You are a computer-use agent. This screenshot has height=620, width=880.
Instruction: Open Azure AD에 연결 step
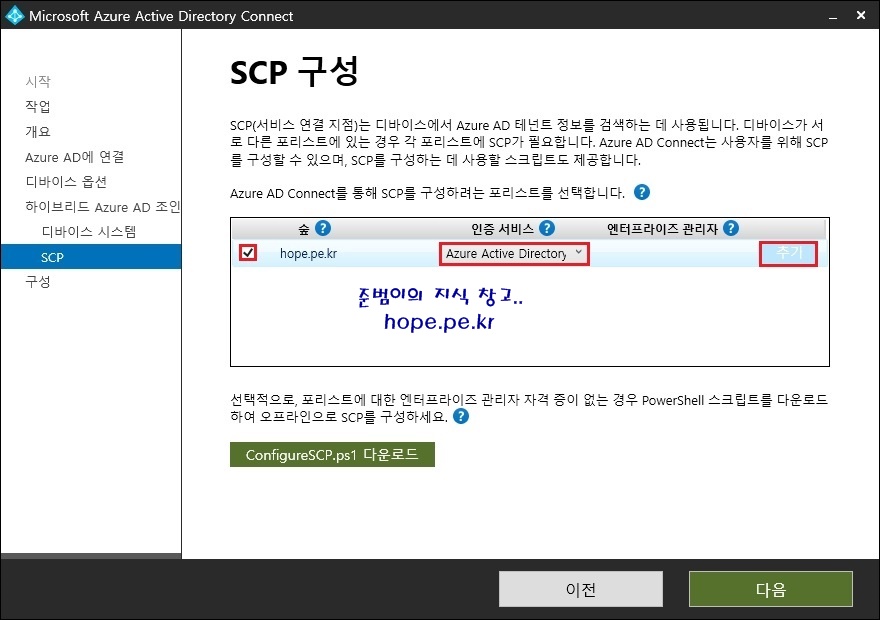pyautogui.click(x=75, y=157)
